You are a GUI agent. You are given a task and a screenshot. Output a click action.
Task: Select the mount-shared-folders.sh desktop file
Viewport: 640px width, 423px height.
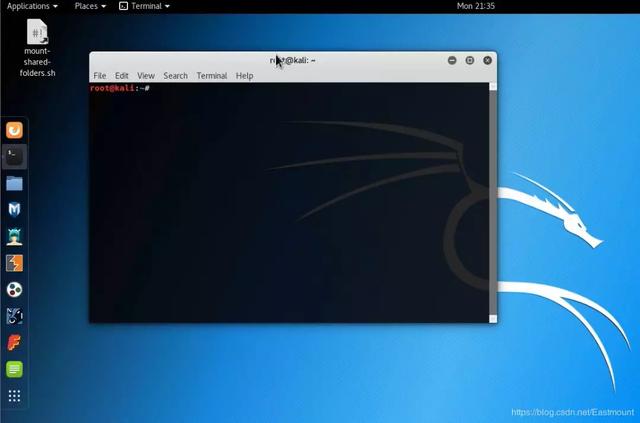[x=37, y=48]
